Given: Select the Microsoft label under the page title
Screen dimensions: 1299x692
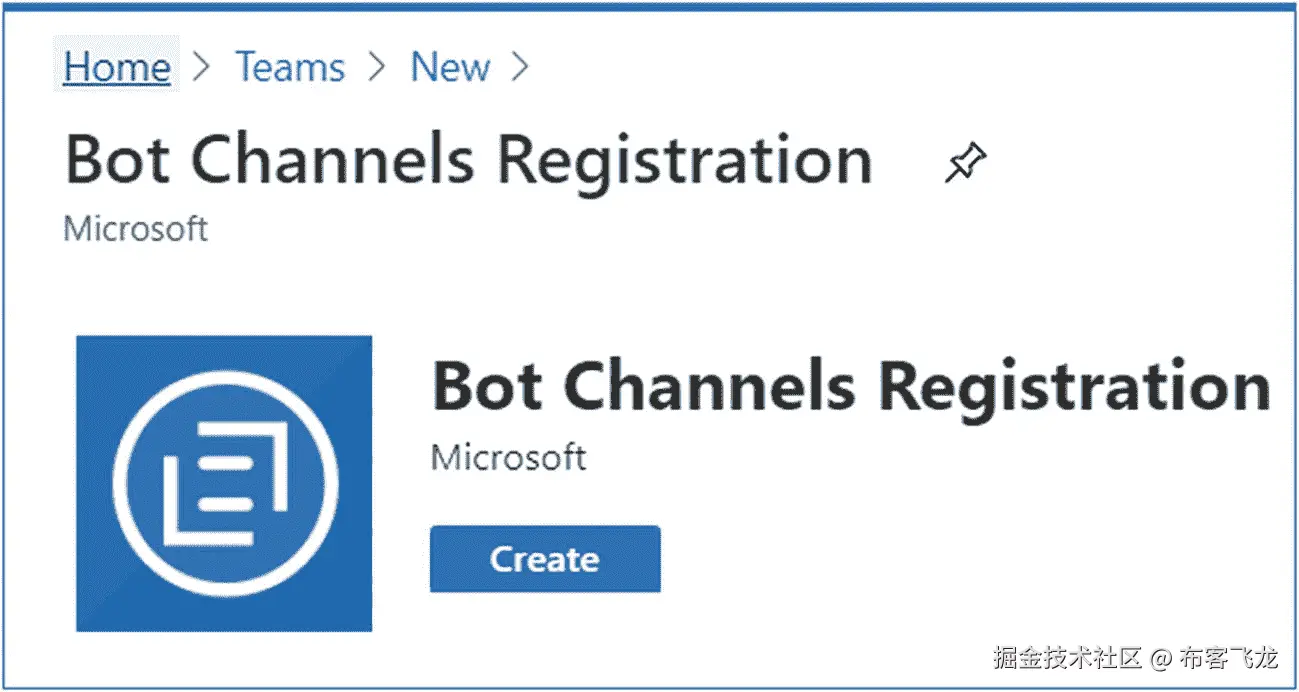Looking at the screenshot, I should pyautogui.click(x=136, y=229).
